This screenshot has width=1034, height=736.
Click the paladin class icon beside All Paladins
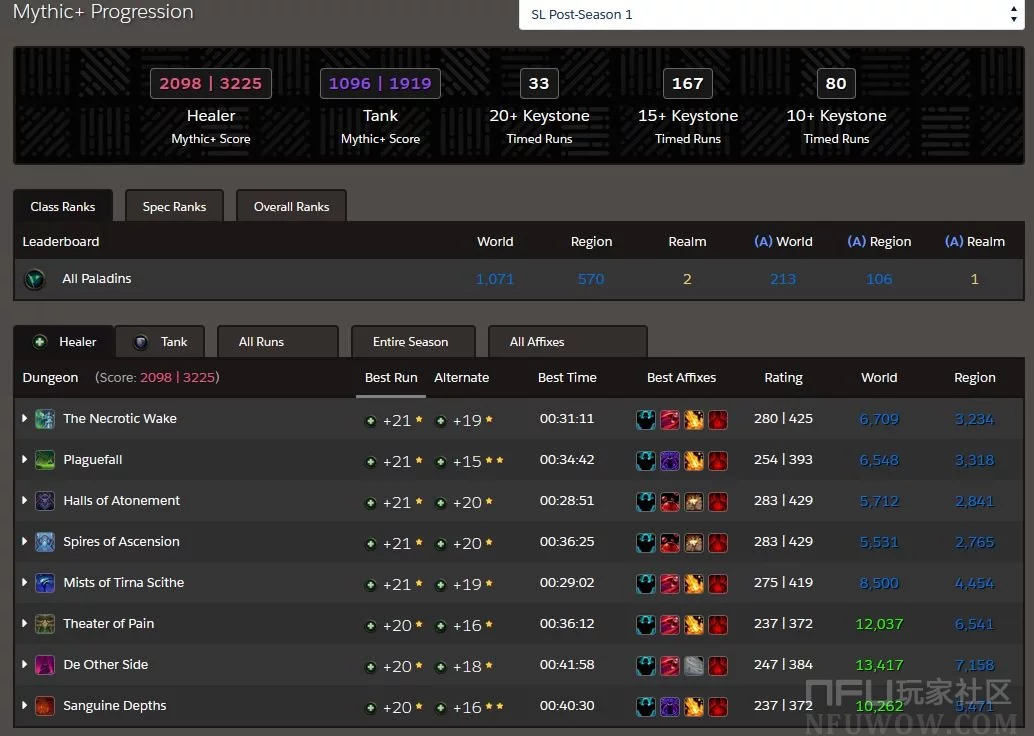35,279
